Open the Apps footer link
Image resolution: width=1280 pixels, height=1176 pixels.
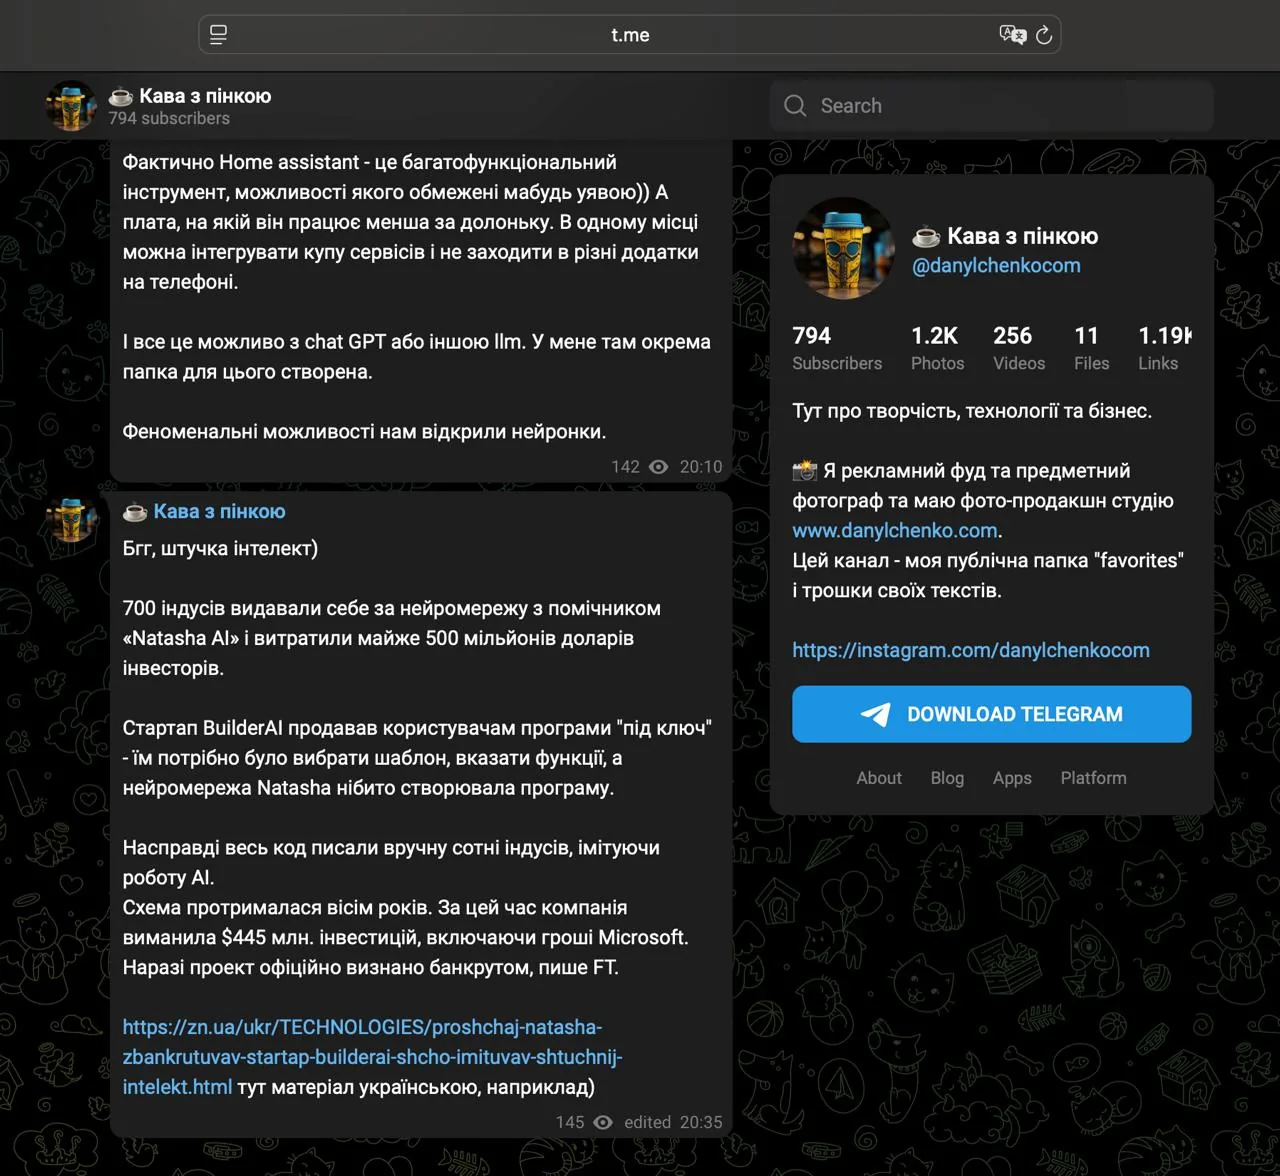click(x=1012, y=778)
